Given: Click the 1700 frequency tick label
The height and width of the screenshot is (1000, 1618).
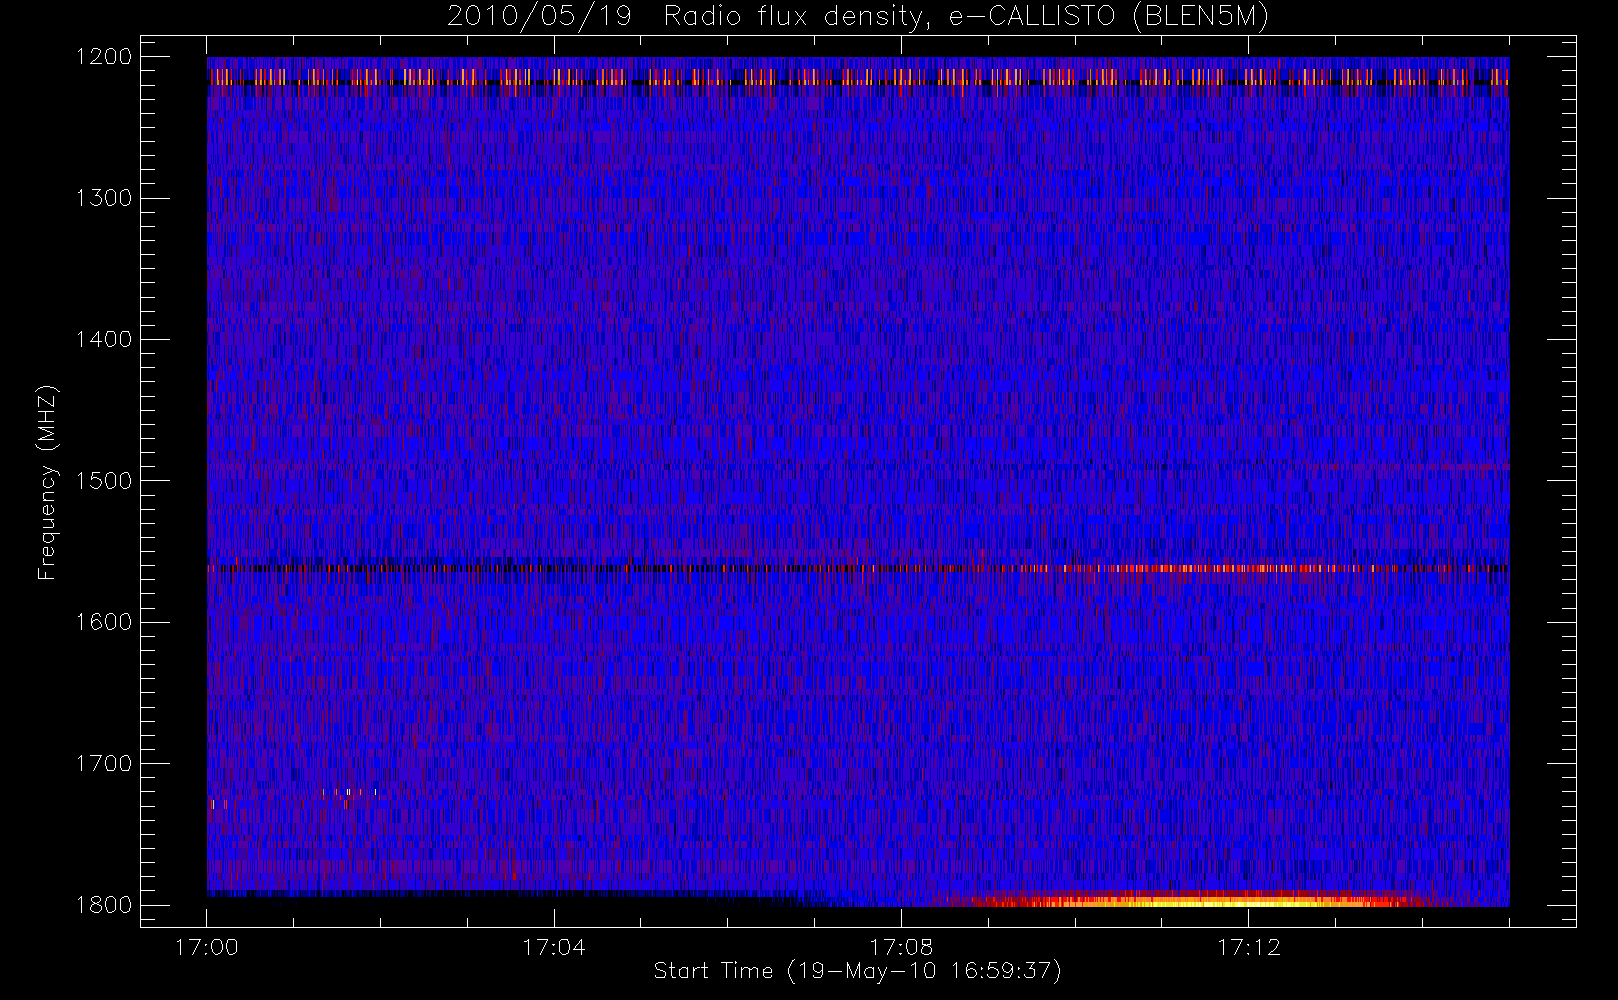Looking at the screenshot, I should coord(104,763).
